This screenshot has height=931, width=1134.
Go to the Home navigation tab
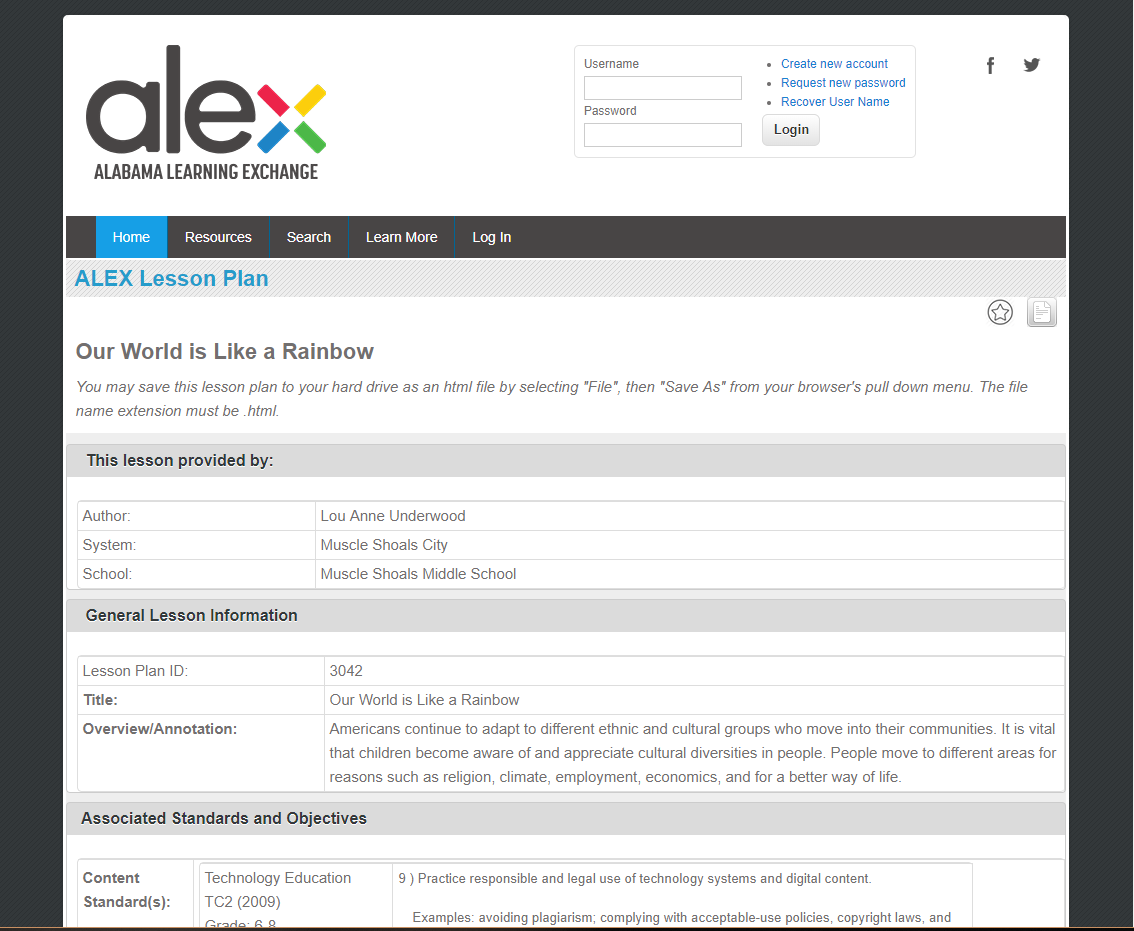[x=131, y=238]
